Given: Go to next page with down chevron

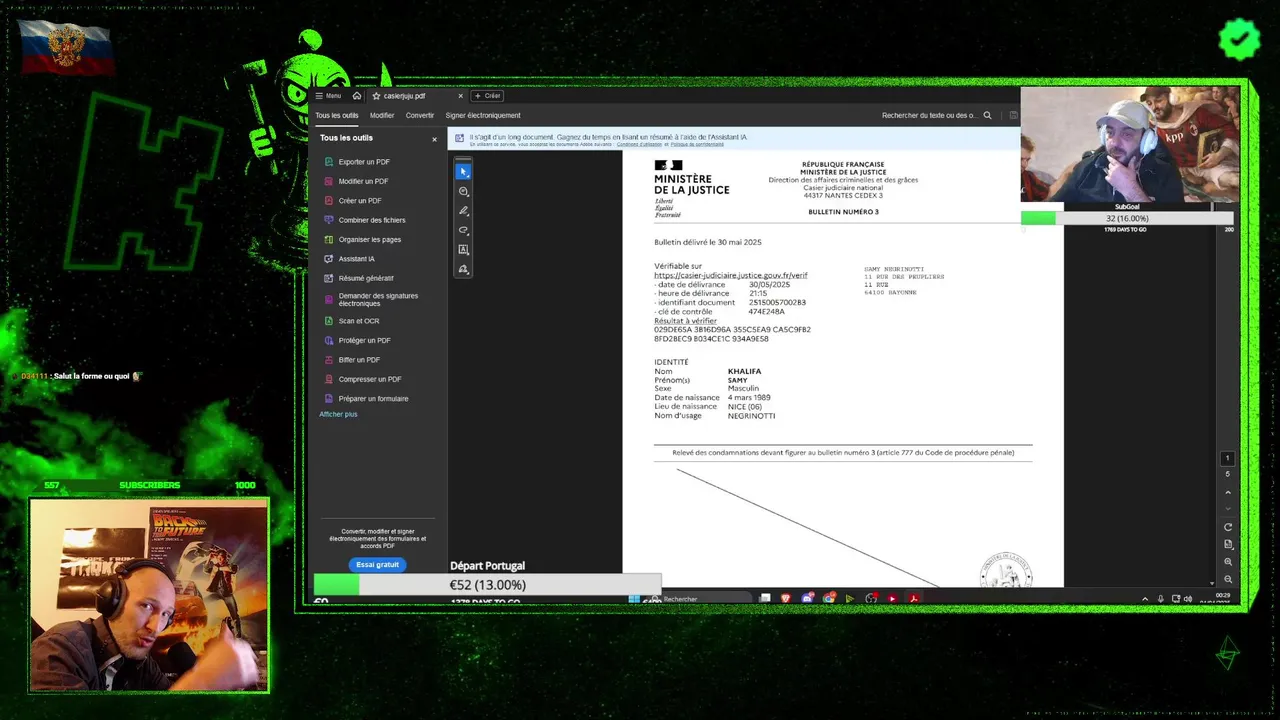Looking at the screenshot, I should pos(1228,508).
